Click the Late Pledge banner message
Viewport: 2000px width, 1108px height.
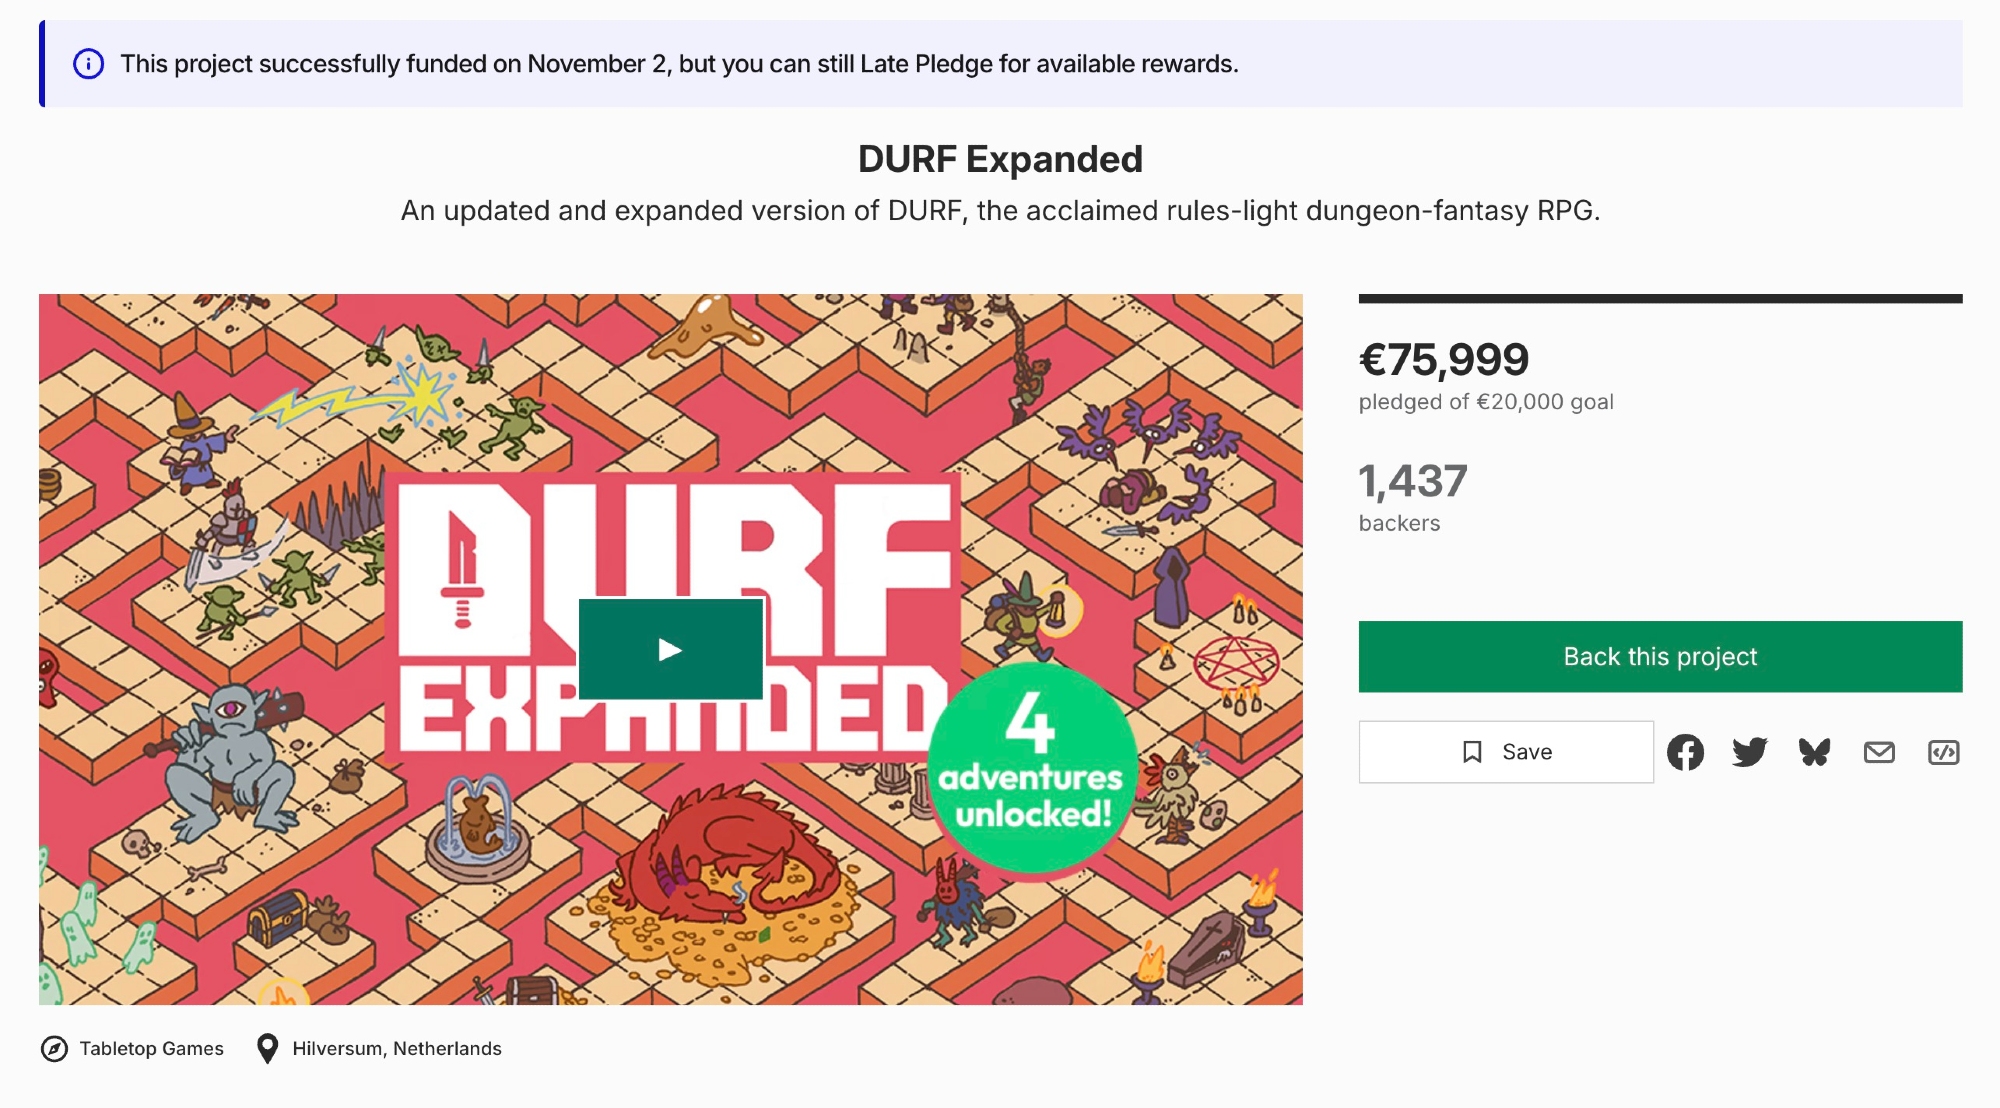click(x=679, y=64)
